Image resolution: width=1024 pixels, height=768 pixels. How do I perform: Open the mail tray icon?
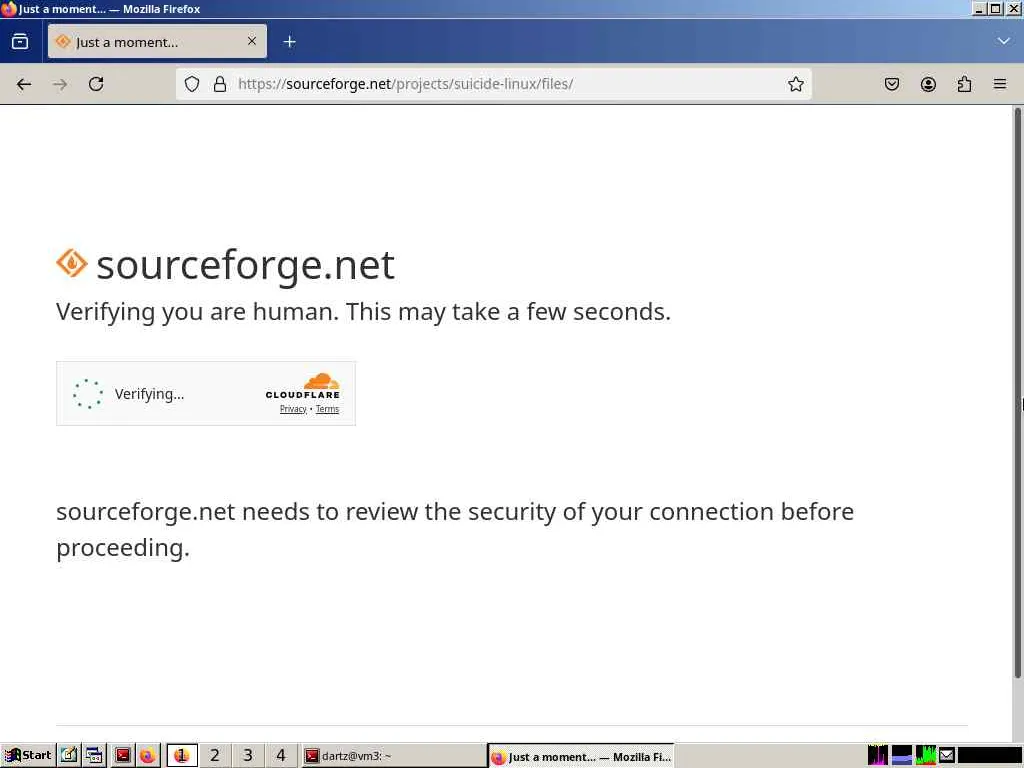(947, 756)
